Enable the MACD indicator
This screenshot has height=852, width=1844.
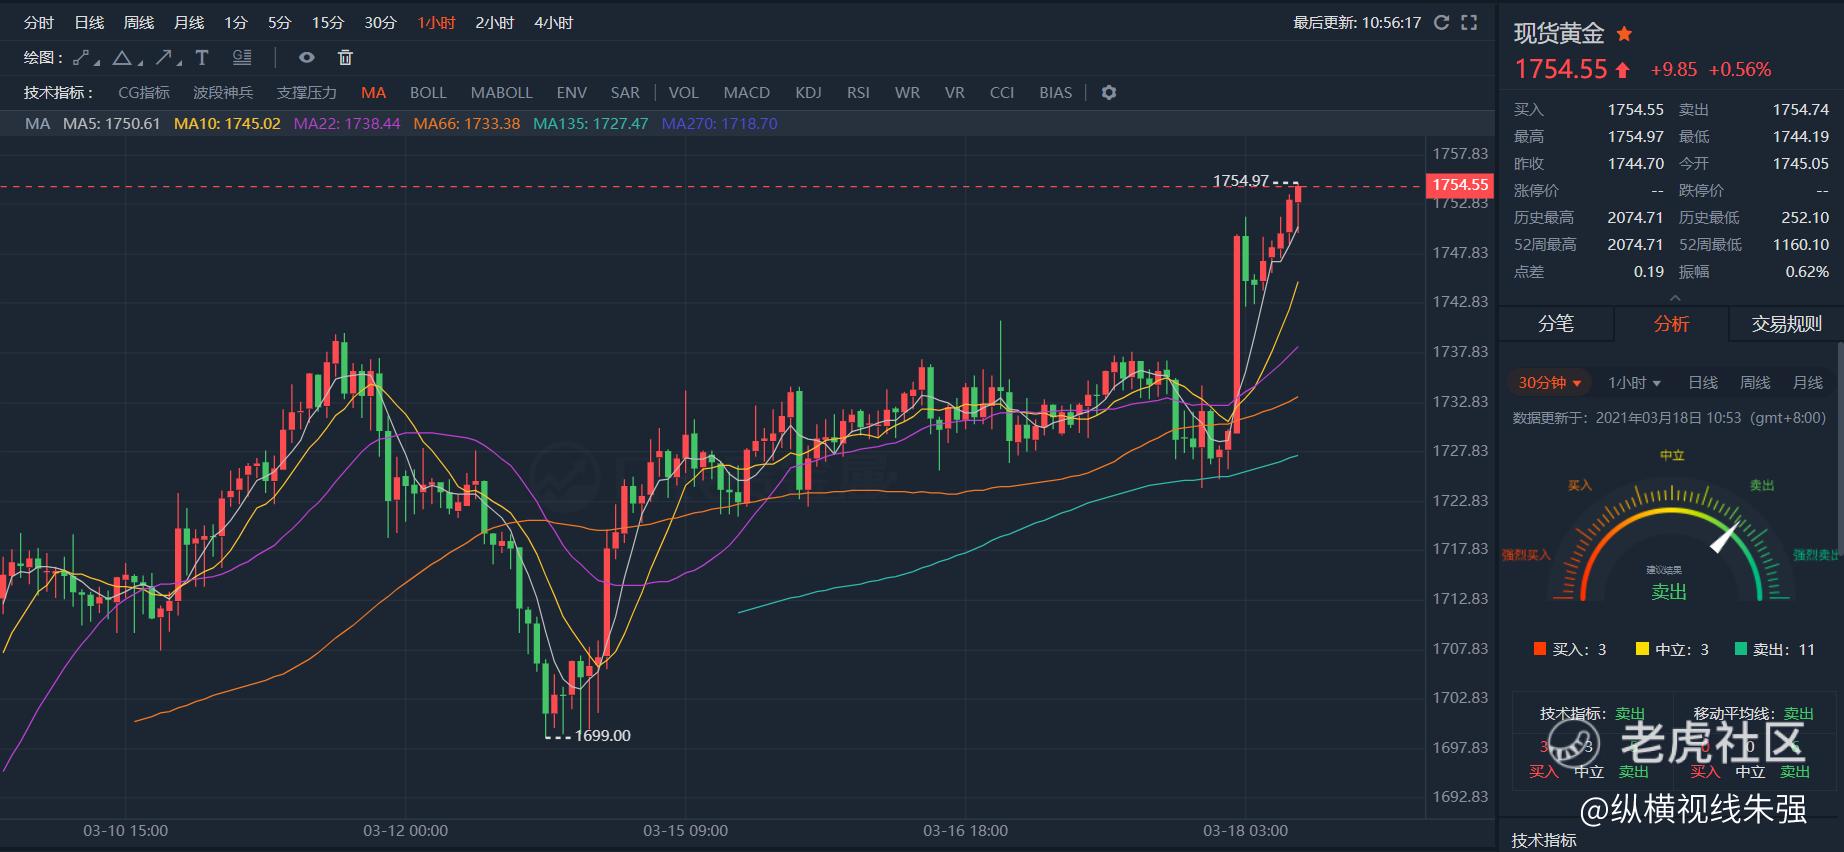click(746, 93)
